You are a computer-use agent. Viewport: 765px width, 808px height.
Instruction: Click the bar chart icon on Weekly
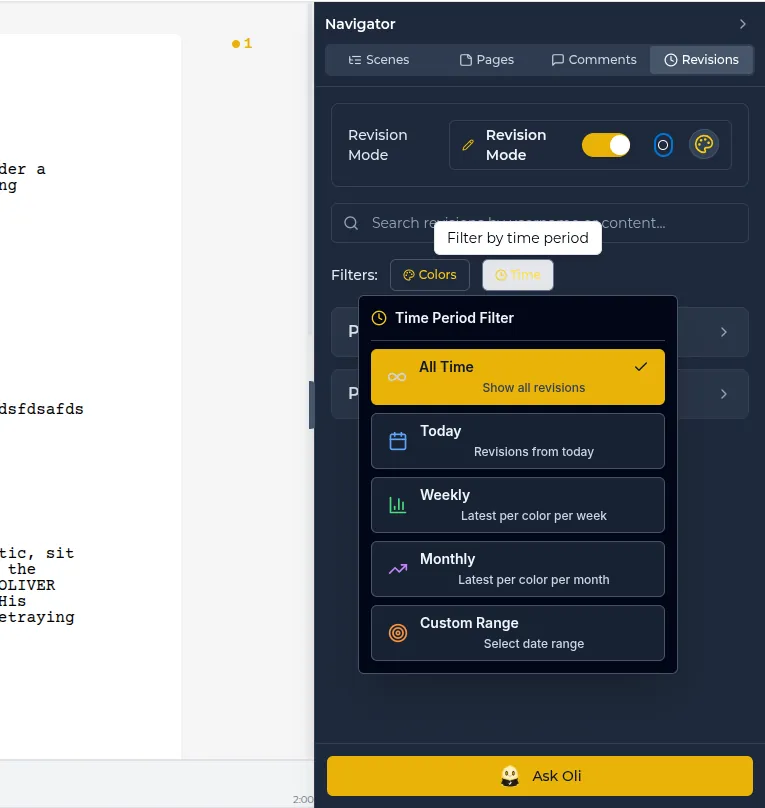(397, 505)
